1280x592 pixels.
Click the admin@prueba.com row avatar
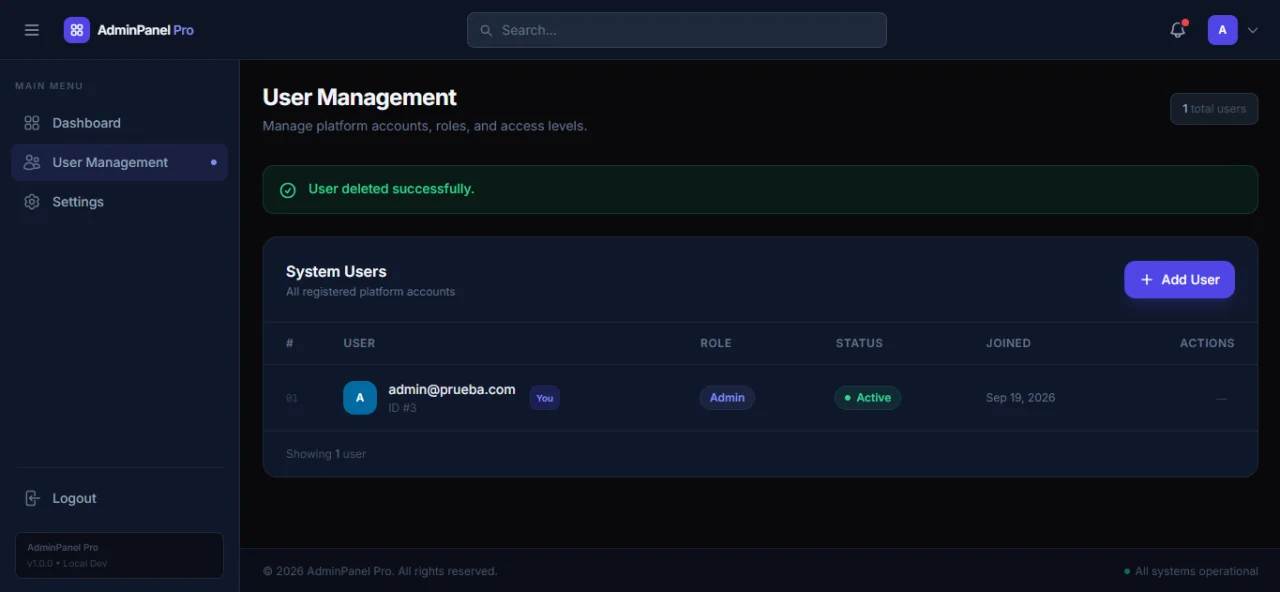coord(360,398)
